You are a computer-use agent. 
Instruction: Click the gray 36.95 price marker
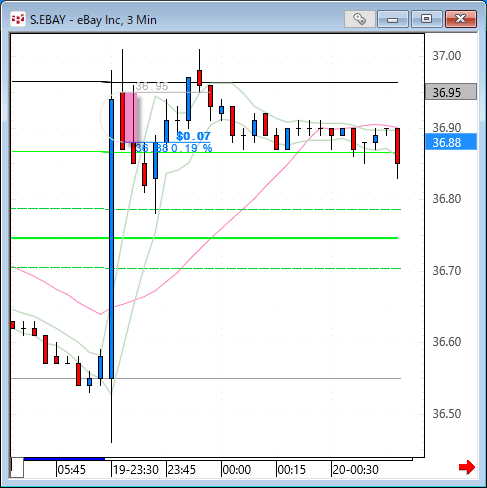pos(451,92)
